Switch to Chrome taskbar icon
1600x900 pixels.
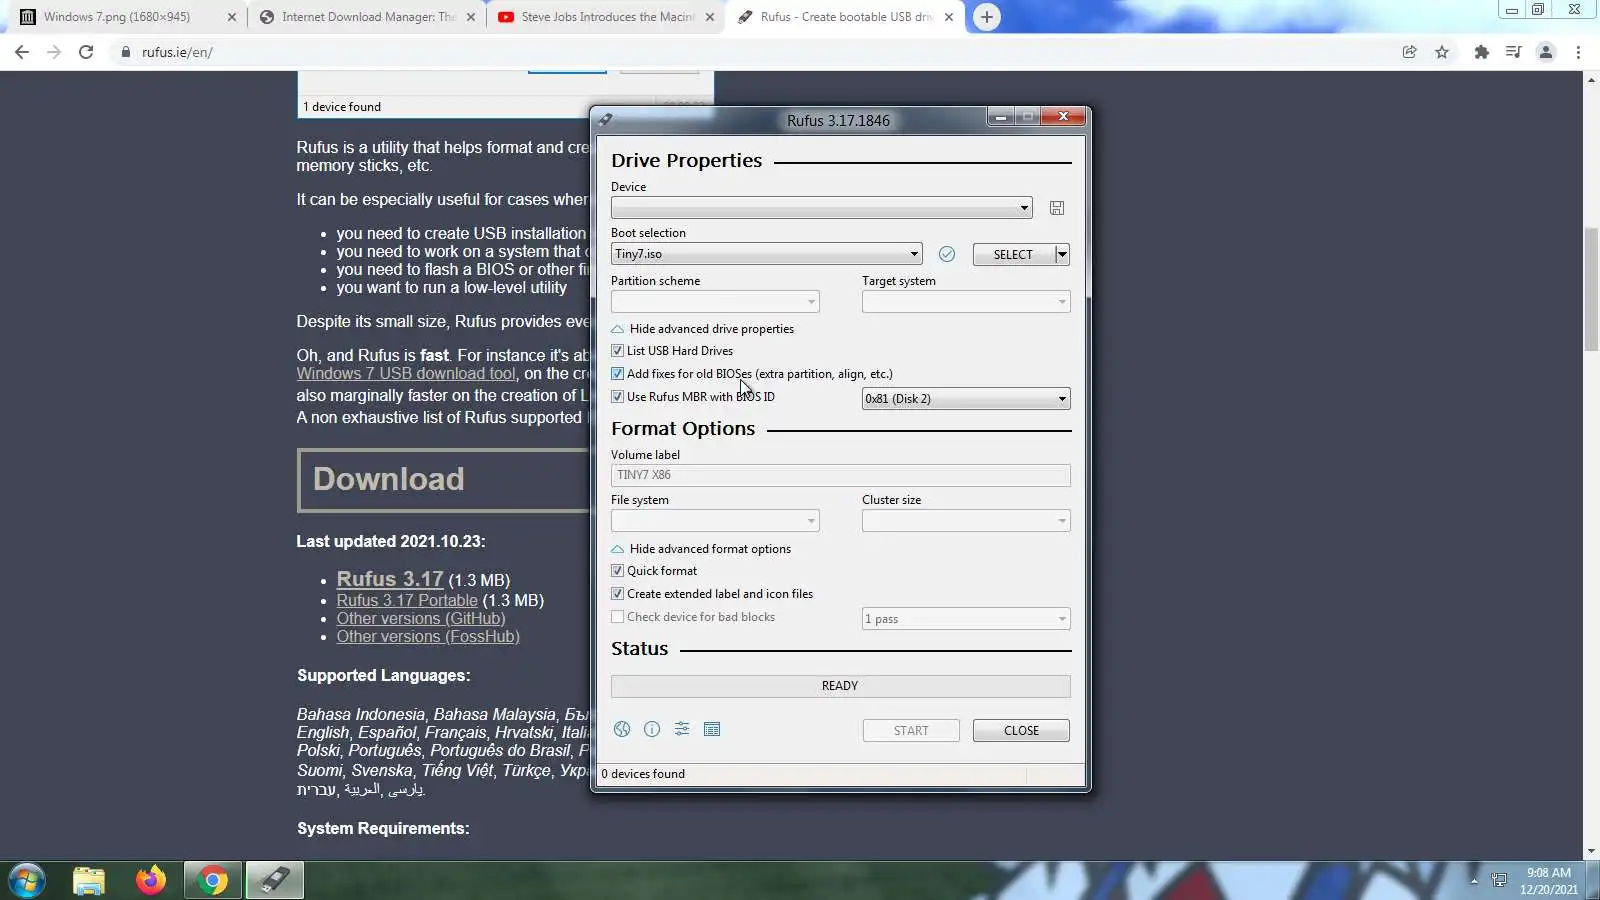[x=212, y=881]
